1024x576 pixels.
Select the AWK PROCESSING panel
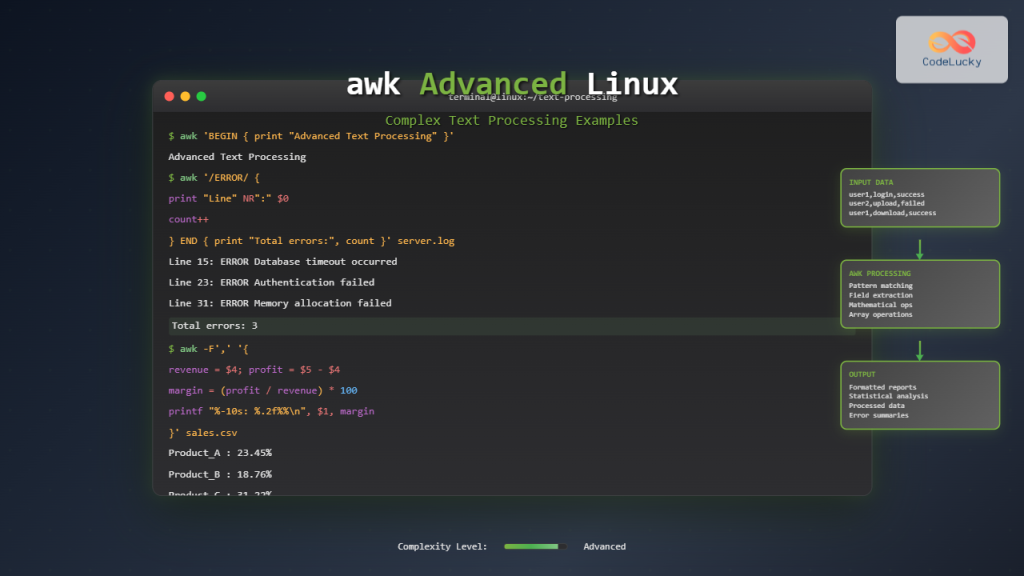click(x=919, y=293)
